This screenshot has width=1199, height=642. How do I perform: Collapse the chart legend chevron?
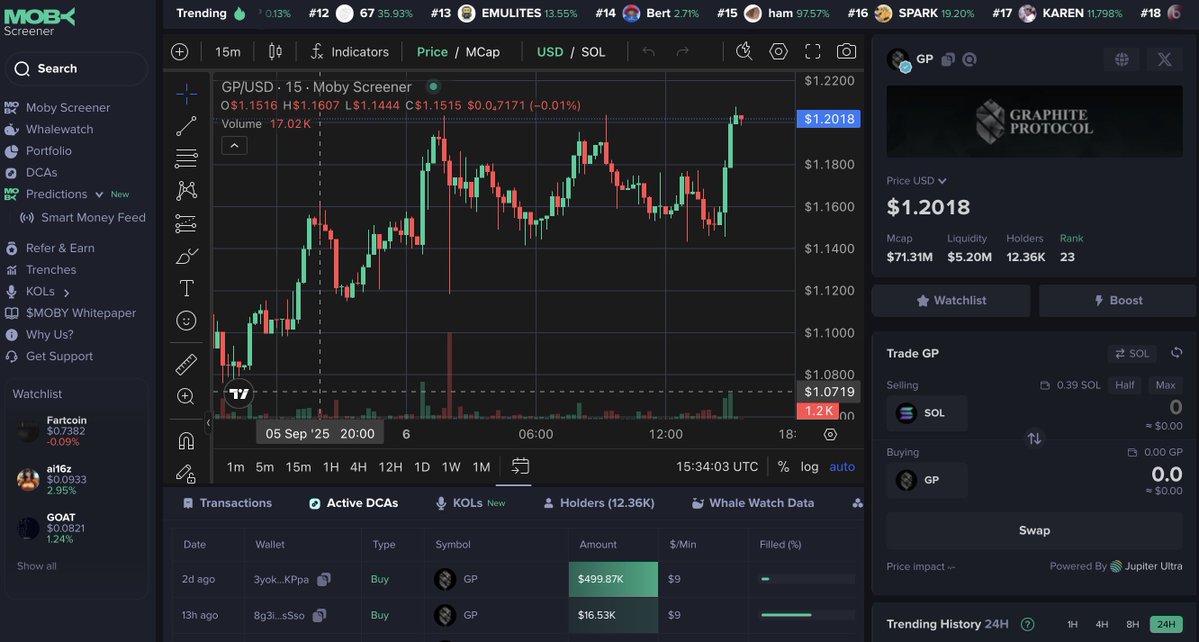(x=235, y=145)
